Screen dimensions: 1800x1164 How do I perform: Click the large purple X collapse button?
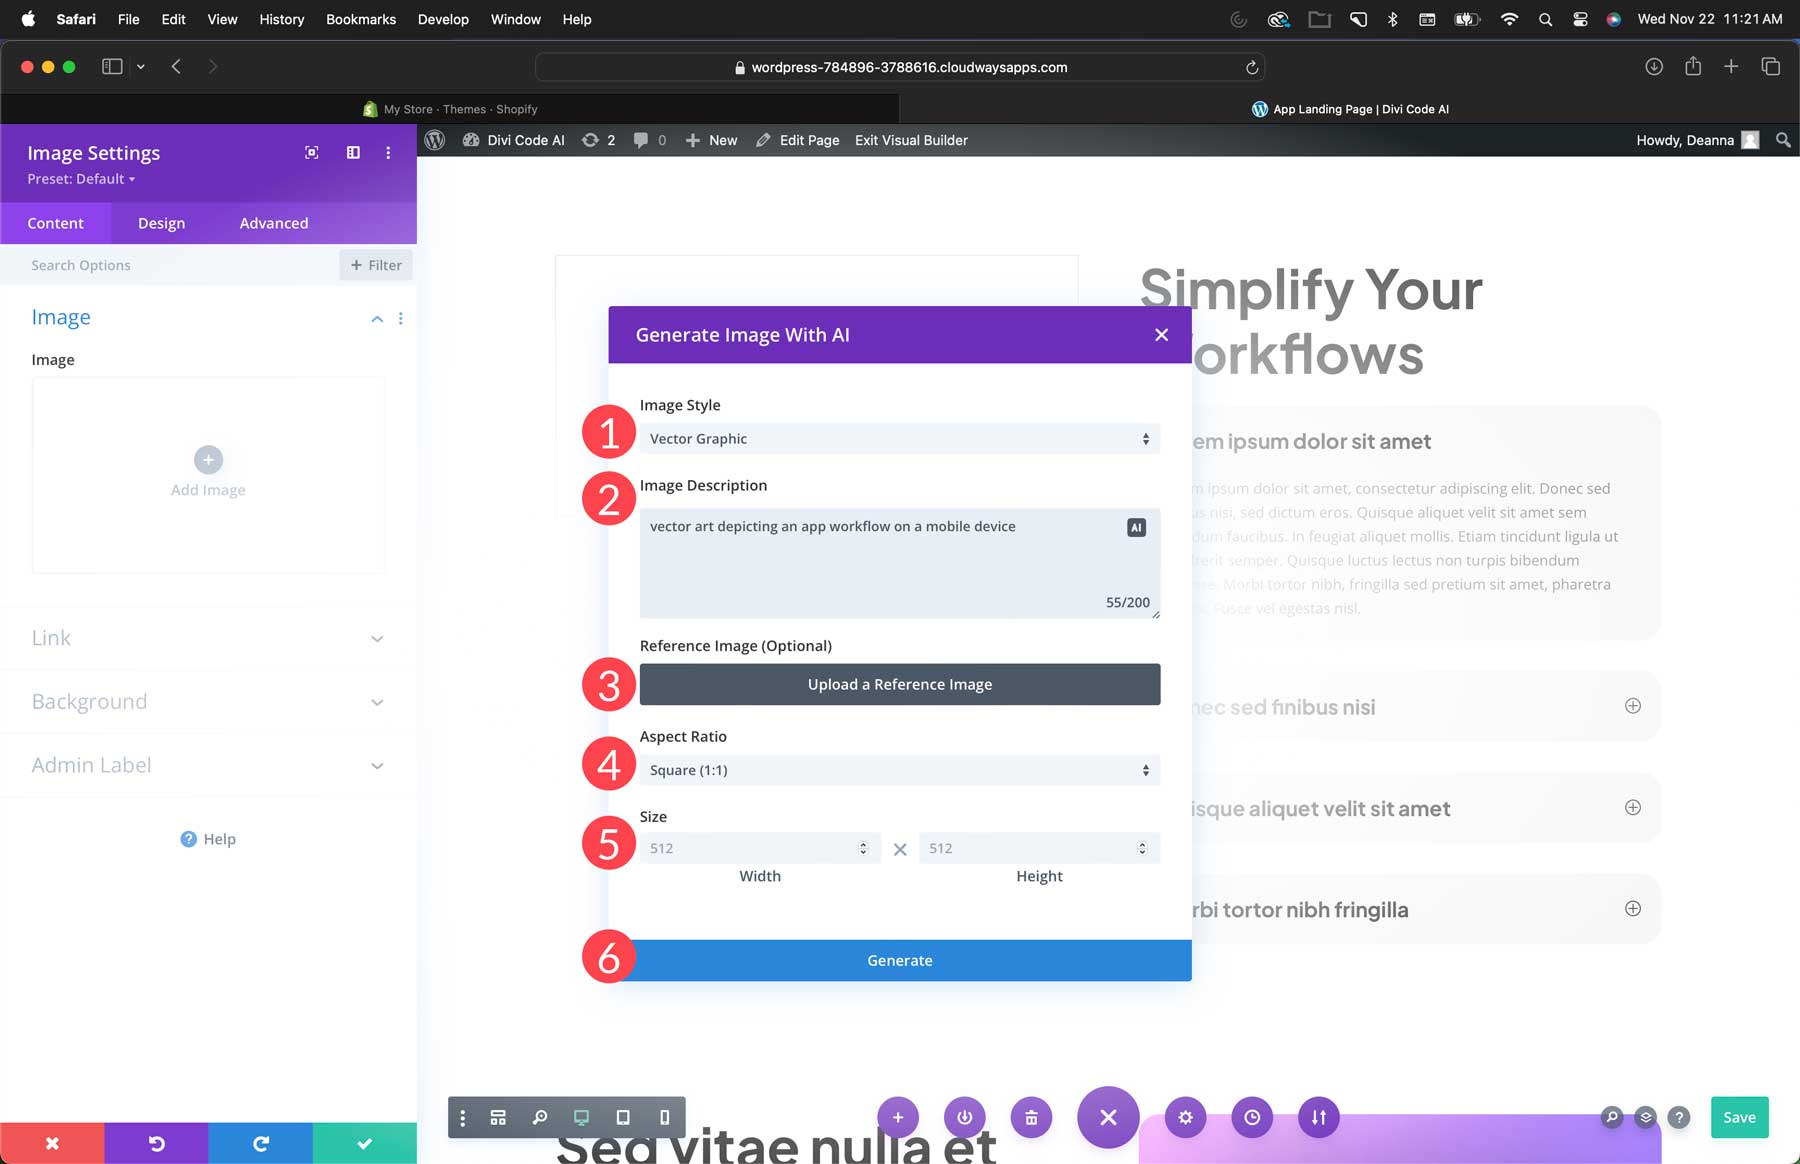(x=1108, y=1117)
